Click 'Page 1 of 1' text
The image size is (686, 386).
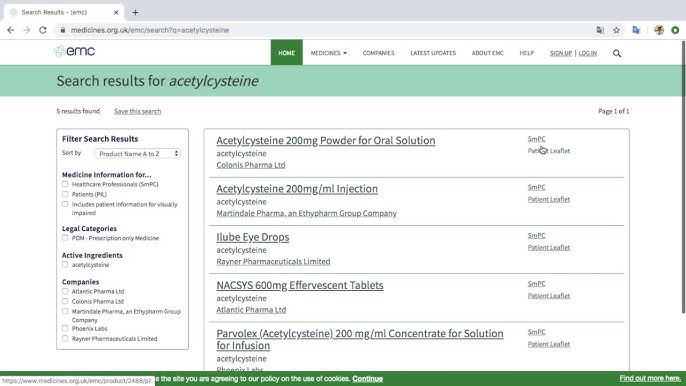(x=614, y=111)
